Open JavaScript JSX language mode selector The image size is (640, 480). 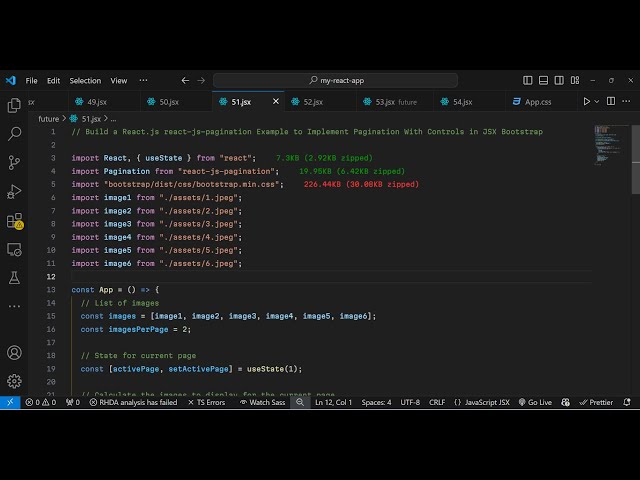[481, 402]
